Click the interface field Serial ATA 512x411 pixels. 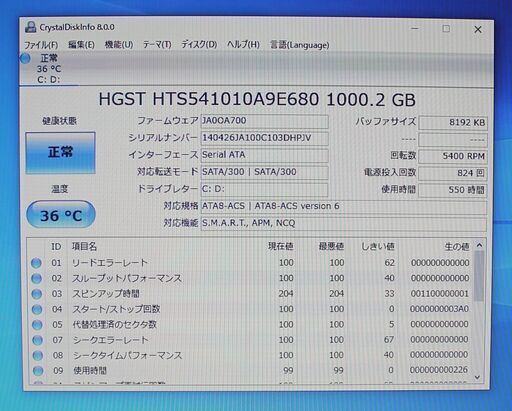click(x=264, y=155)
